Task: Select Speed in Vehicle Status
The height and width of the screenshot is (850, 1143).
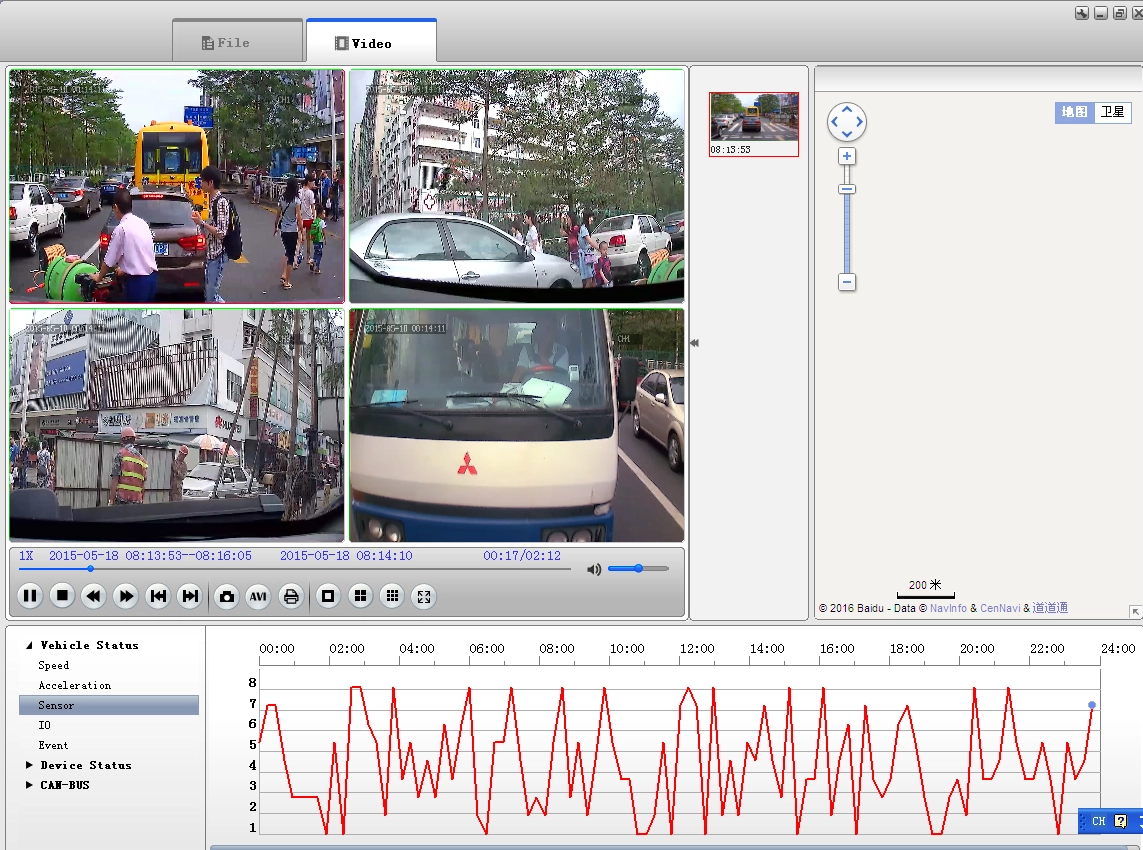Action: click(x=54, y=666)
